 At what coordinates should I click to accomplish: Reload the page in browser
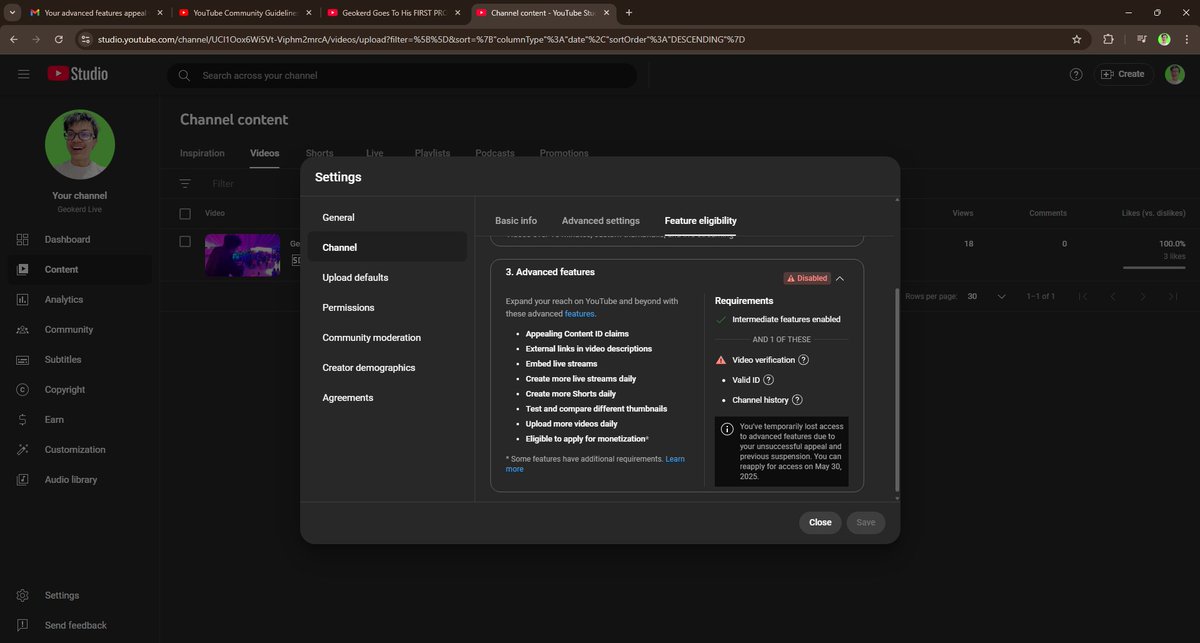[x=59, y=39]
